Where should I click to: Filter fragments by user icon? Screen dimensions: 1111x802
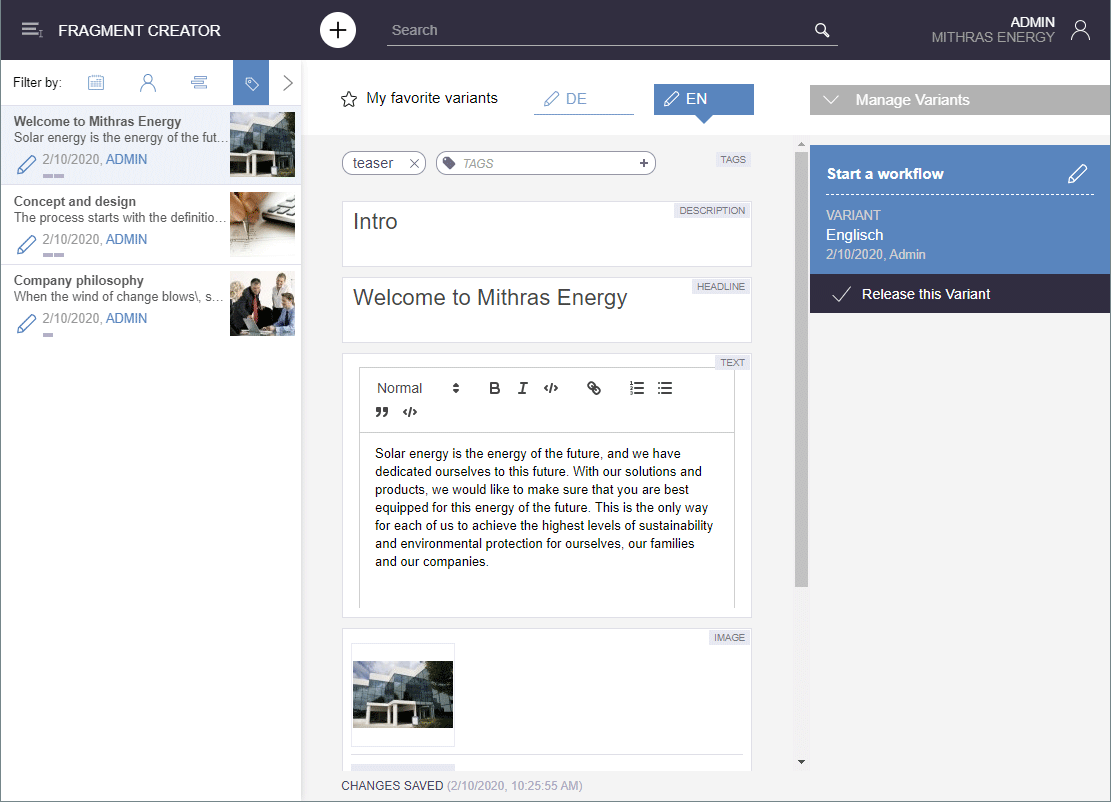tap(147, 83)
